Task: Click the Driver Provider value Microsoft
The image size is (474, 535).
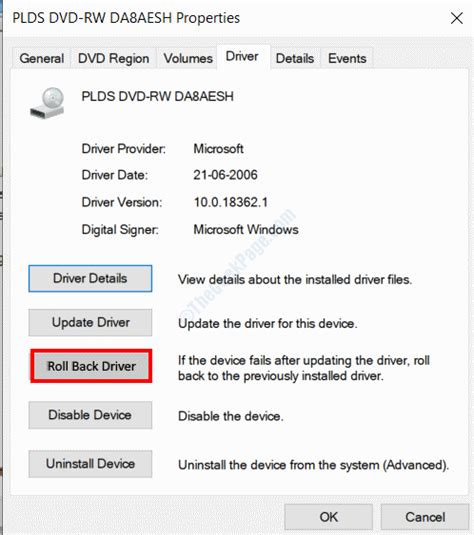Action: coord(218,149)
